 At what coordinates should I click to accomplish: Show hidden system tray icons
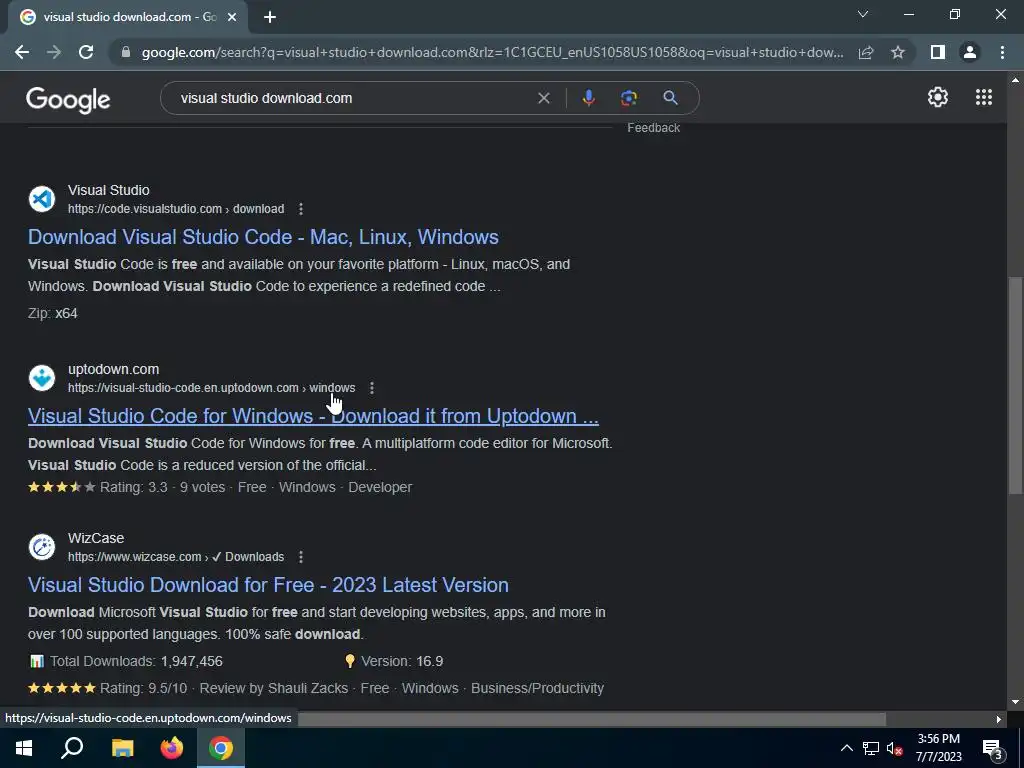click(846, 748)
